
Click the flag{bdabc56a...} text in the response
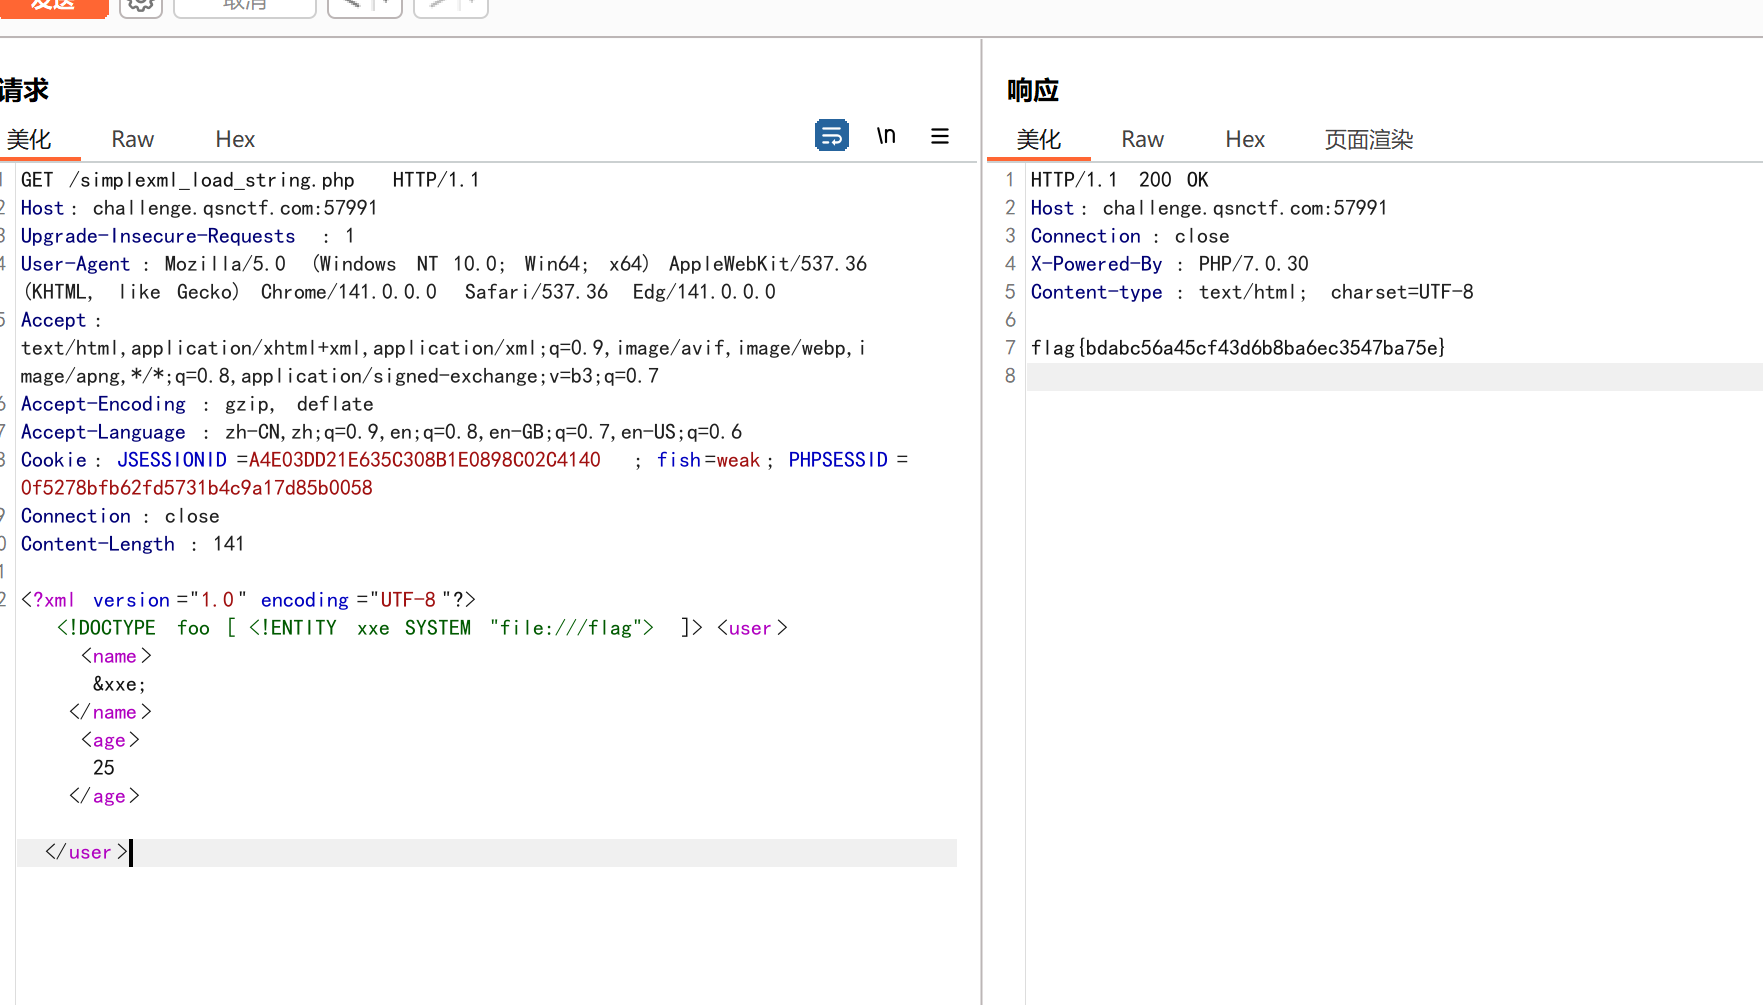pos(1238,348)
